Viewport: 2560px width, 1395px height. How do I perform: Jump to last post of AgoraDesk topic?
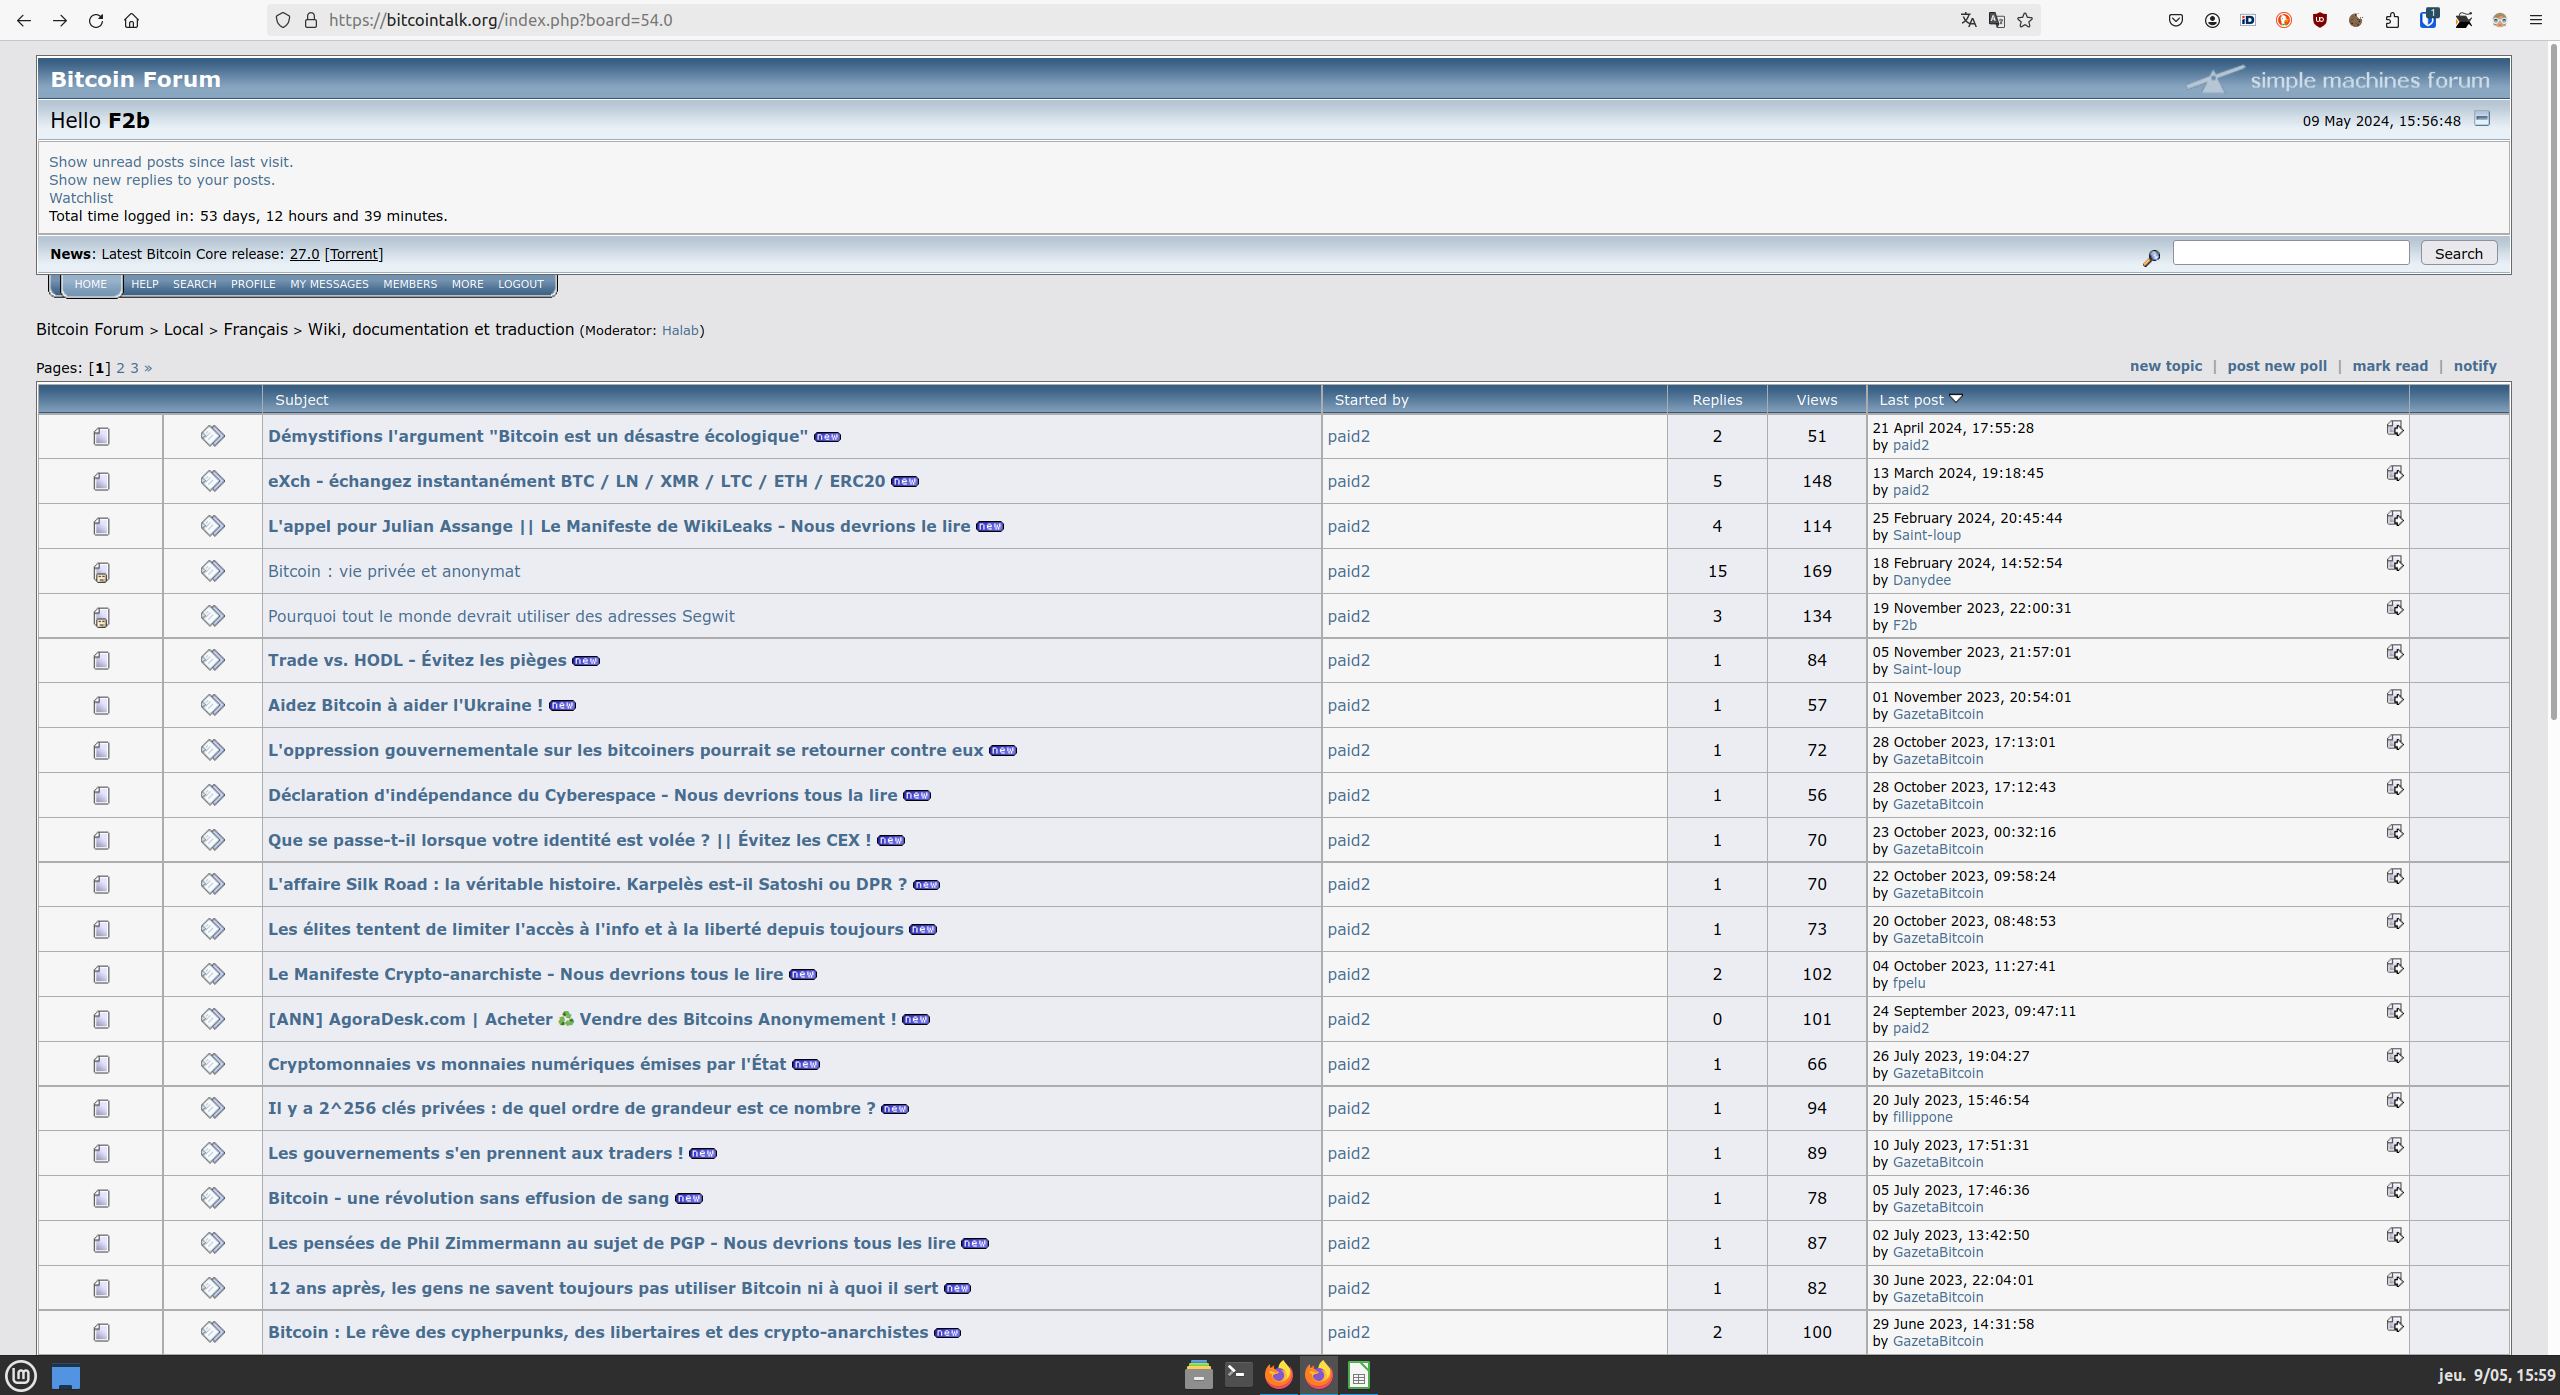(2395, 1011)
